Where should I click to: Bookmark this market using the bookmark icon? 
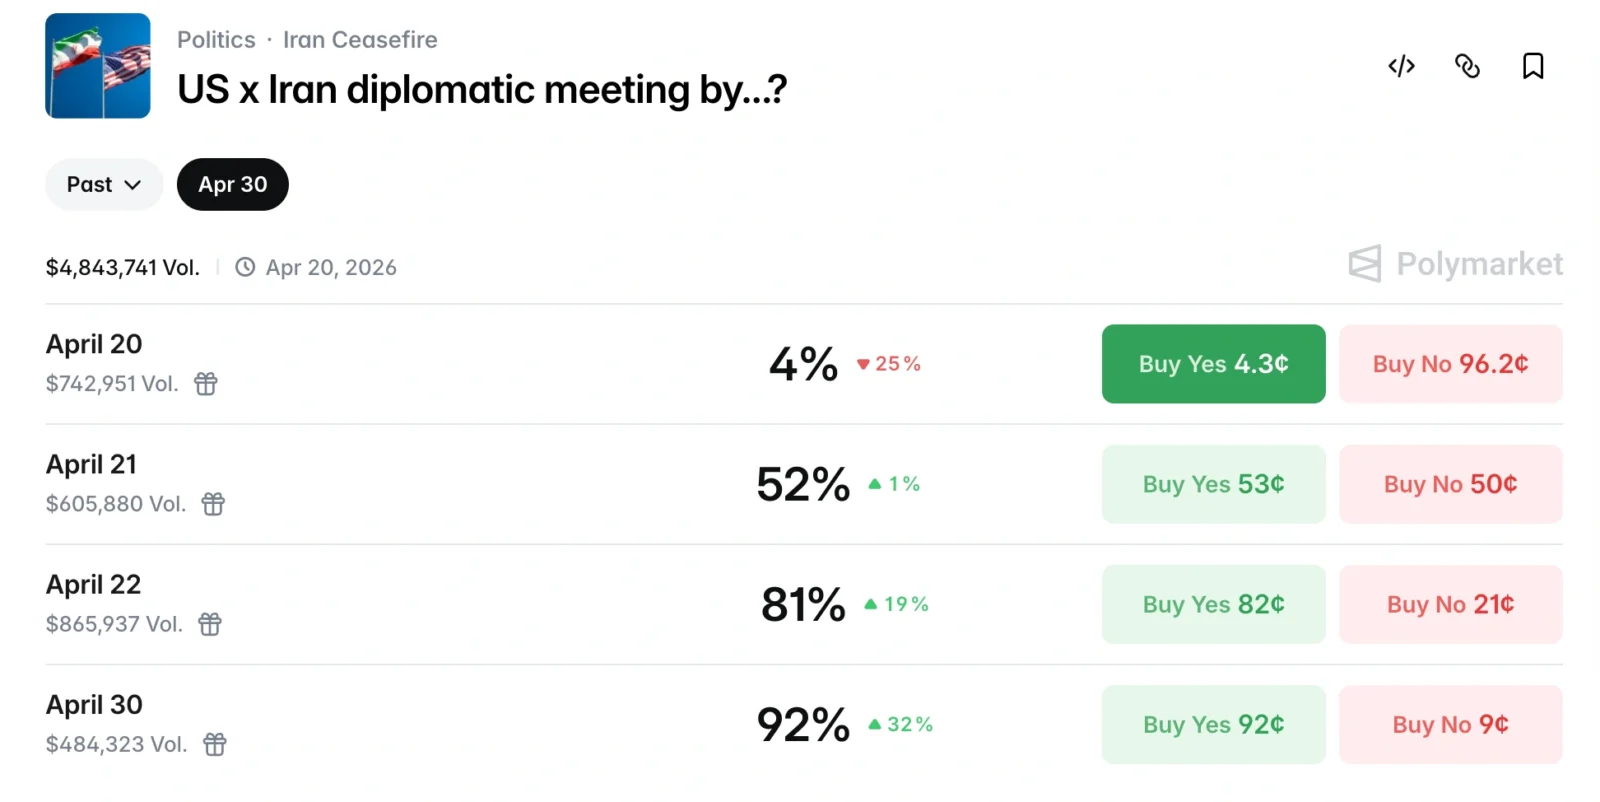click(x=1533, y=66)
